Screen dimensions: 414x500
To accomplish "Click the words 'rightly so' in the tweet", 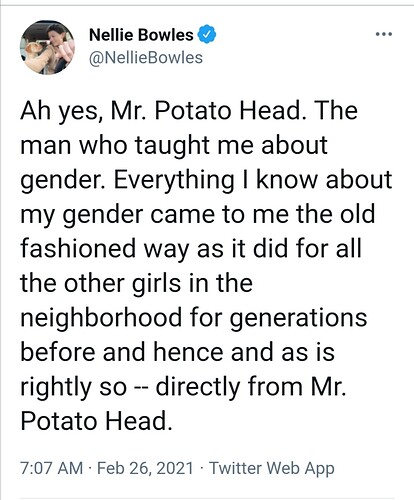I will pos(74,387).
